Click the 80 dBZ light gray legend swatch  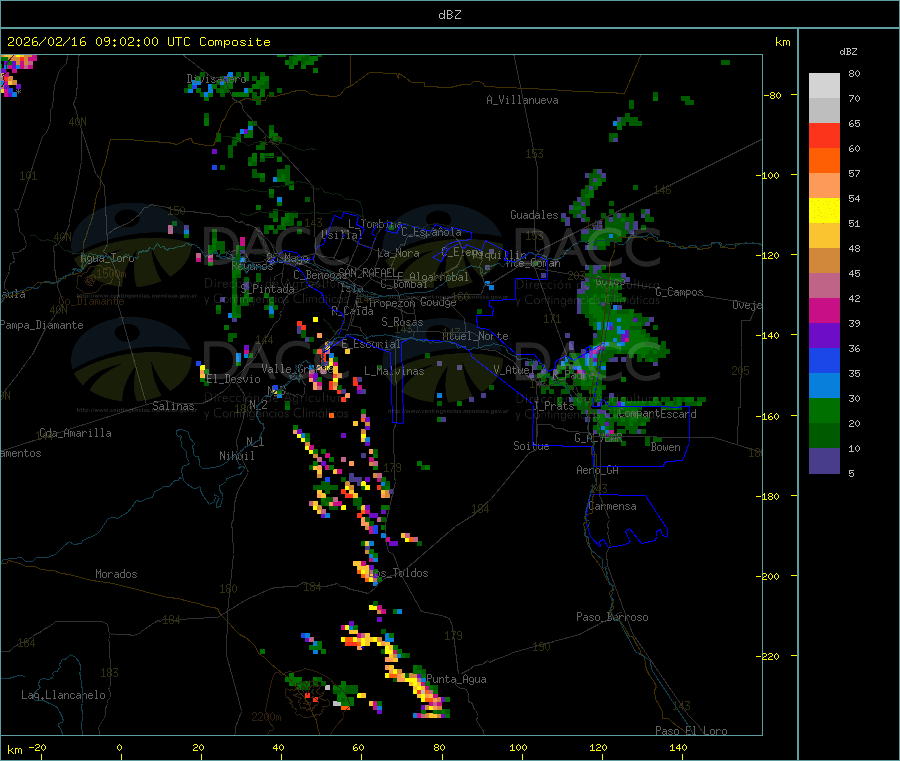(824, 86)
